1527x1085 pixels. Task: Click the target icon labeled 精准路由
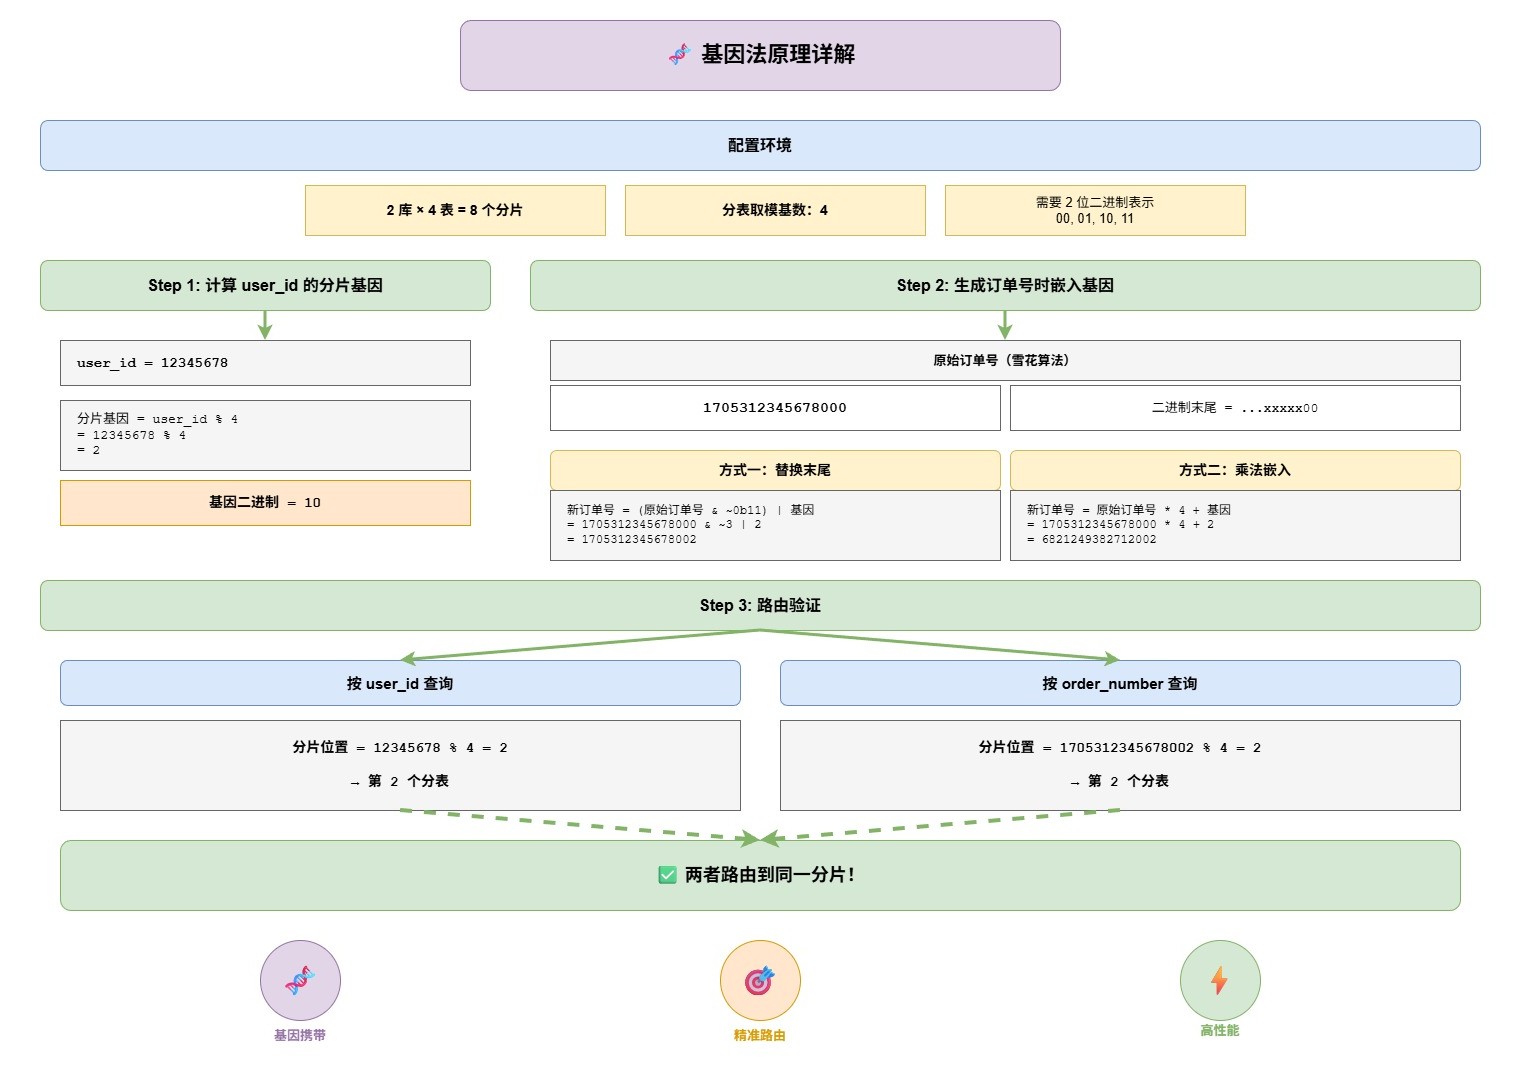760,980
